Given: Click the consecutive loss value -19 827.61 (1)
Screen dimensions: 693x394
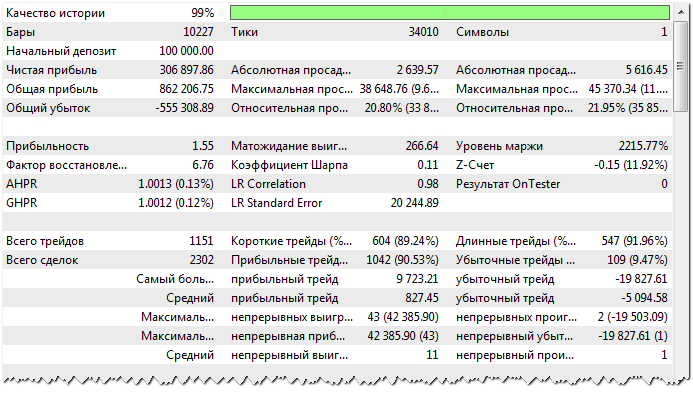Looking at the screenshot, I should pos(633,336).
